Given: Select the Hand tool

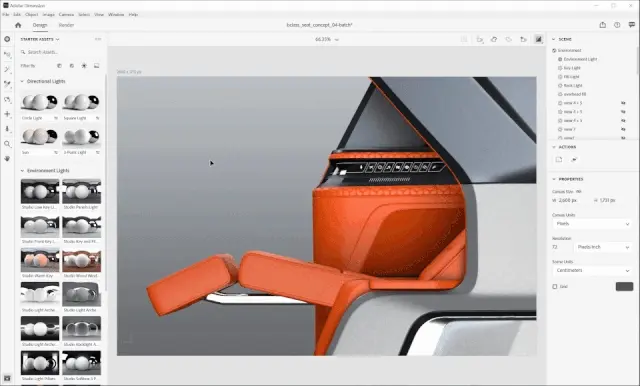Looking at the screenshot, I should click(7, 158).
